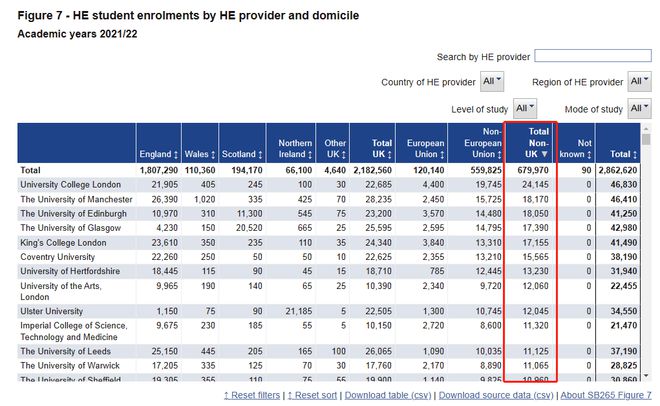
Task: Sort by Total UK column
Action: [381, 149]
